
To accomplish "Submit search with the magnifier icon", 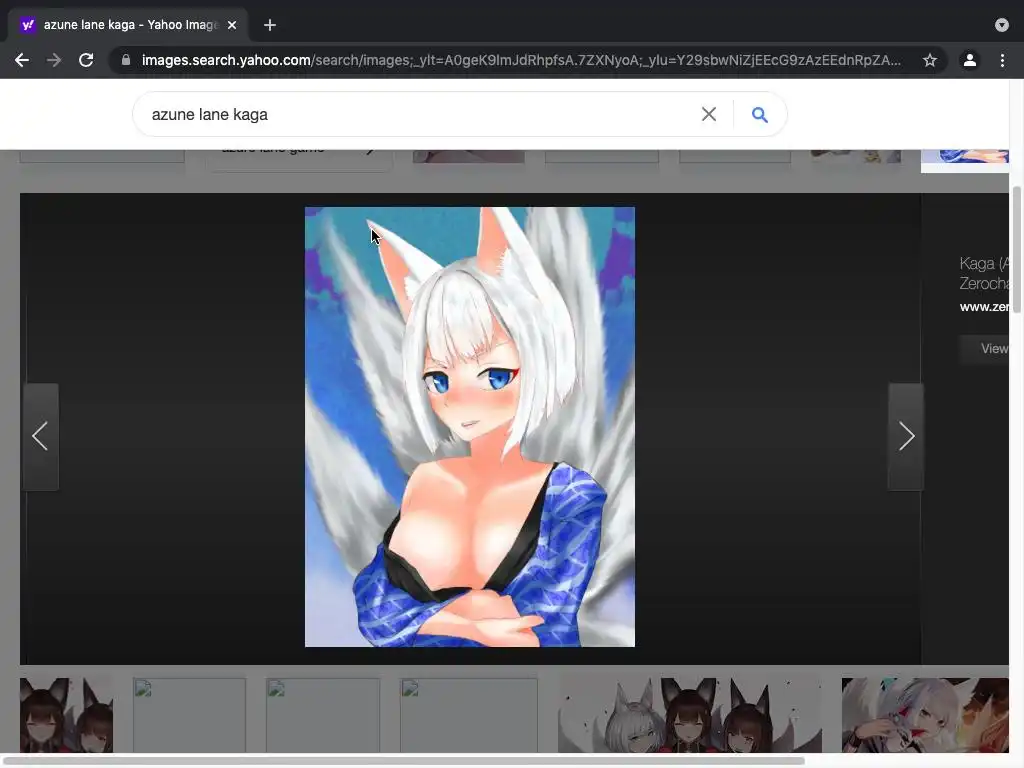I will click(760, 114).
